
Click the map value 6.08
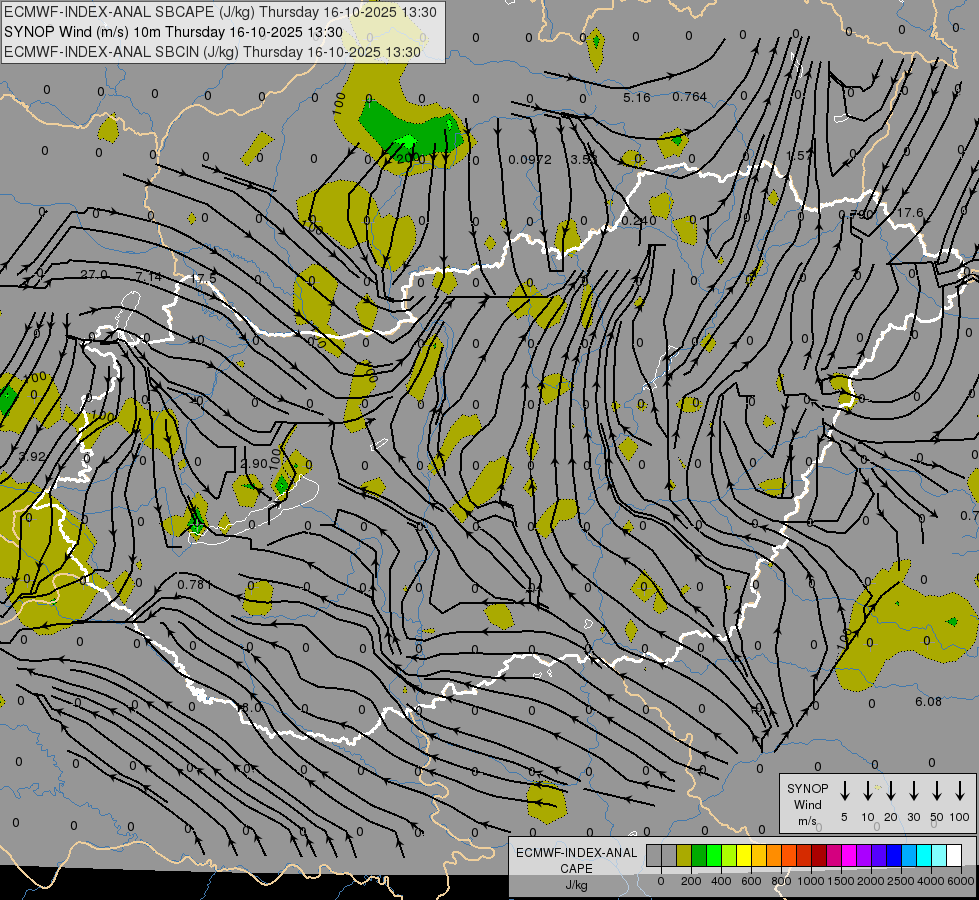click(x=928, y=701)
